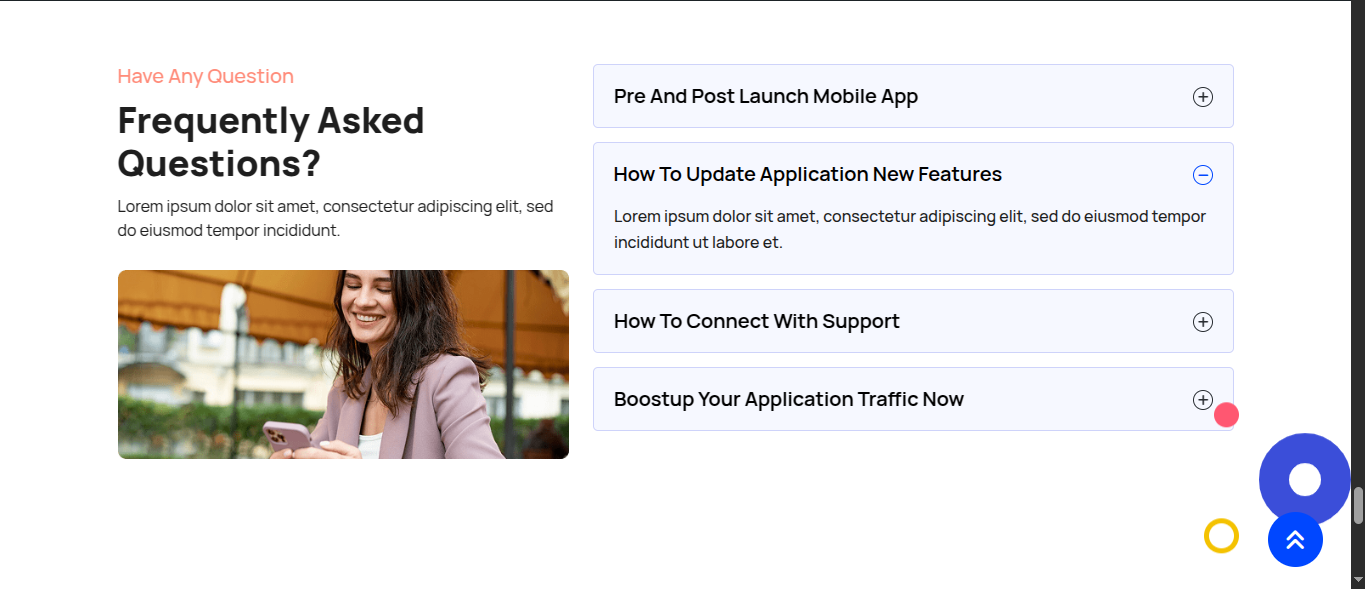Click the intro paragraph under the FAQ heading
Viewport: 1365px width, 589px height.
(x=336, y=219)
